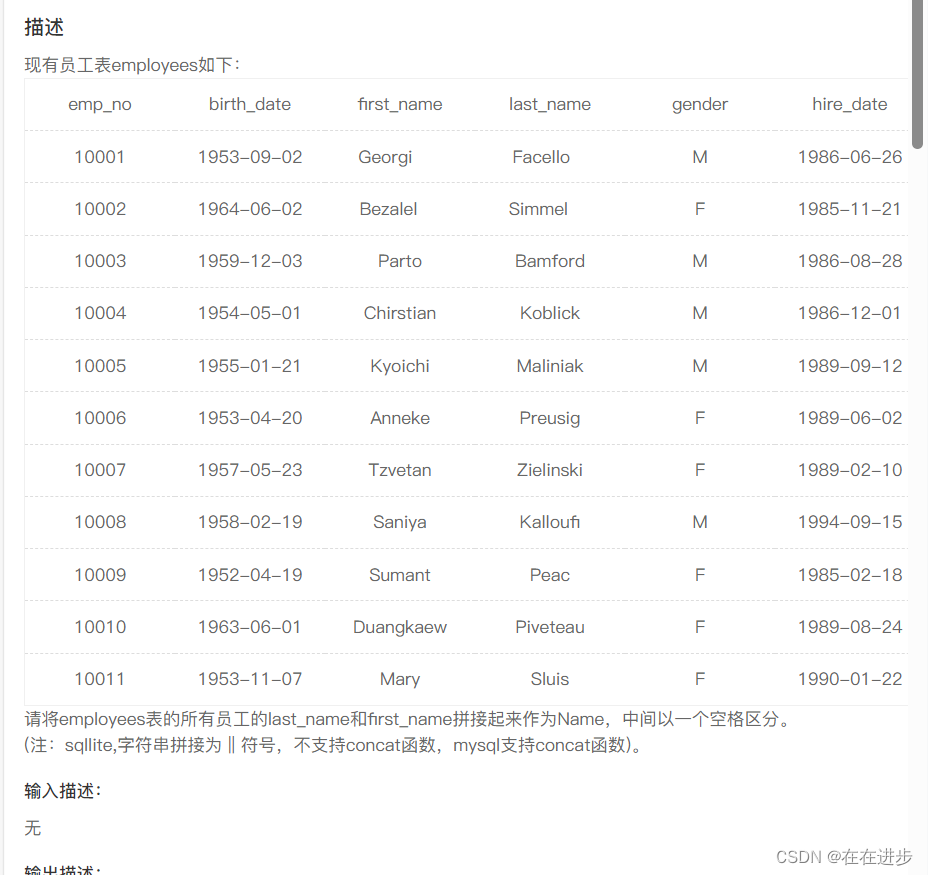928x875 pixels.
Task: Click the birth date 1963-06-01 of Duangkaew
Action: [249, 627]
